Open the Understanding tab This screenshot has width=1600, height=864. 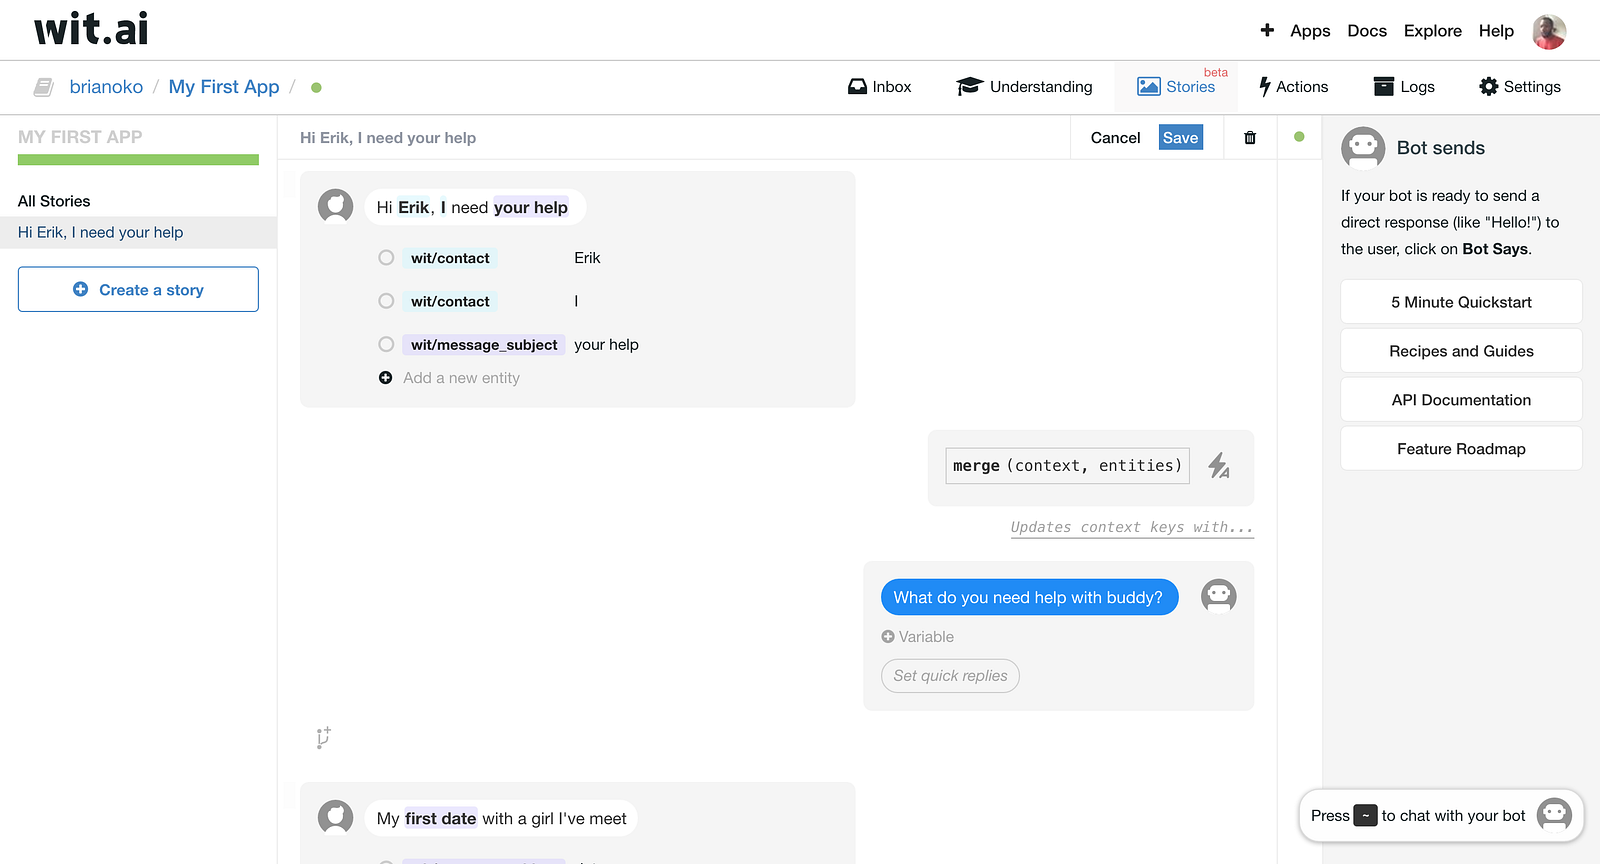(1024, 87)
